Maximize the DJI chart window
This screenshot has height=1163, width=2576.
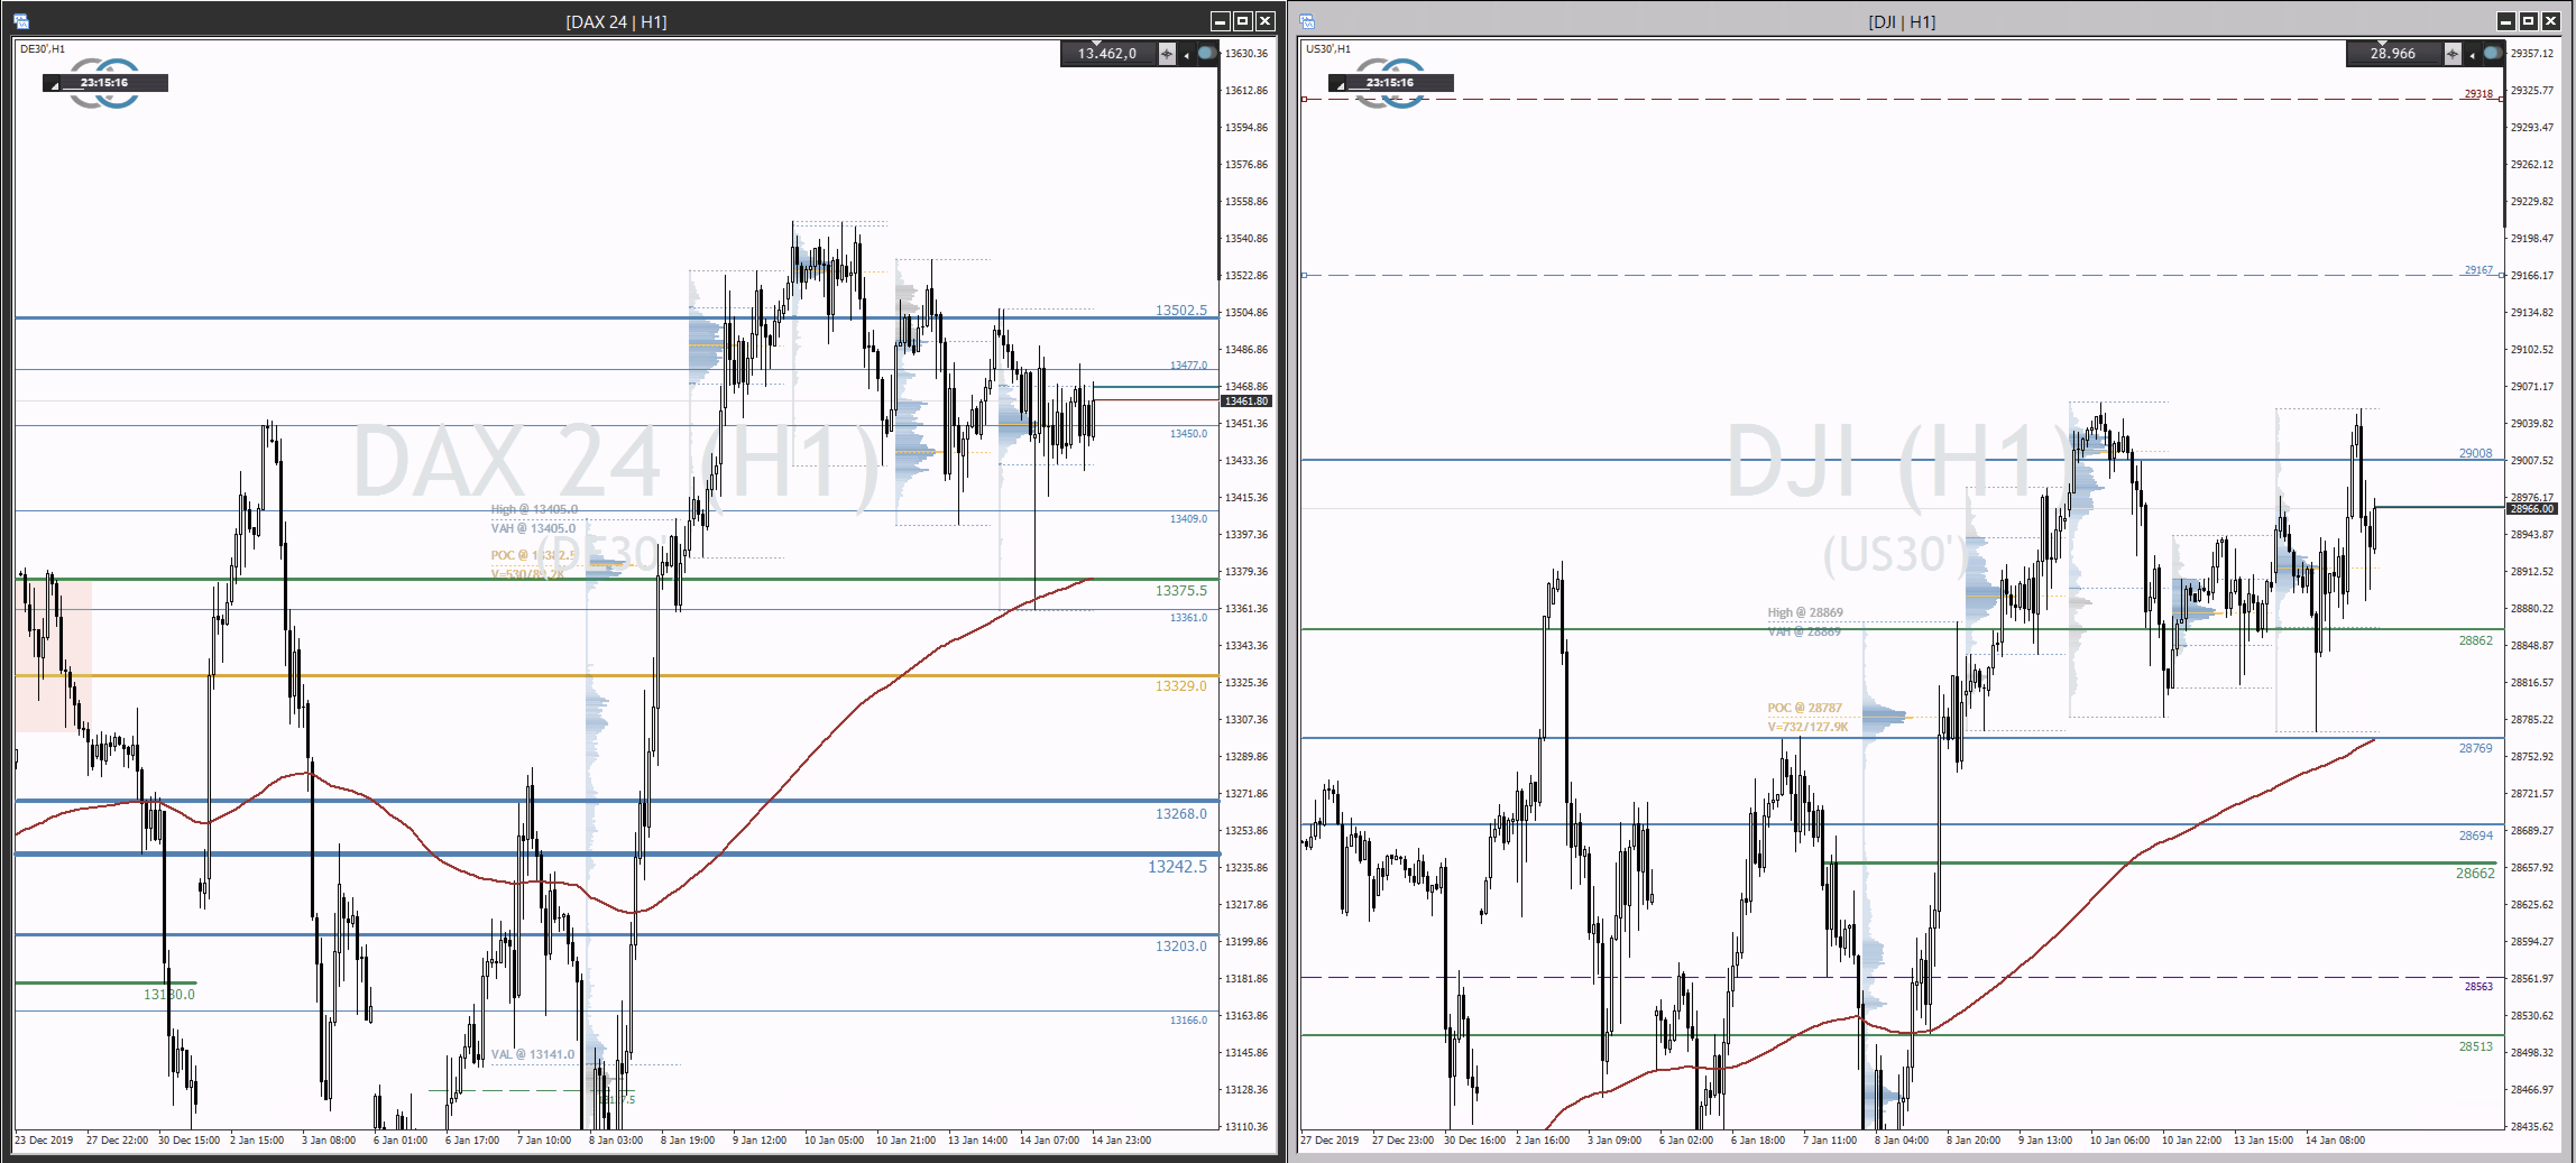tap(2528, 21)
